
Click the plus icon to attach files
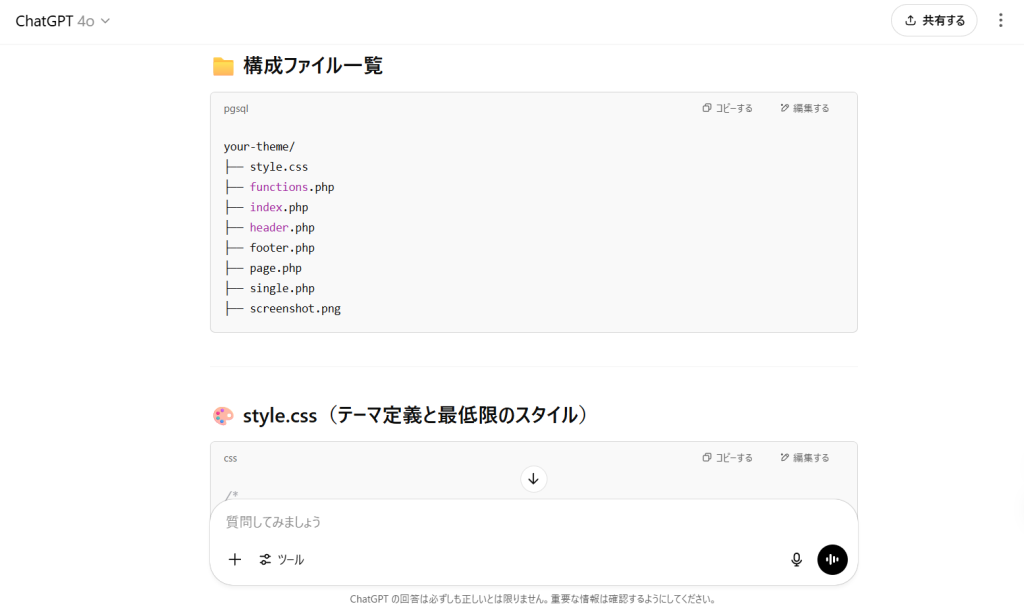[235, 560]
